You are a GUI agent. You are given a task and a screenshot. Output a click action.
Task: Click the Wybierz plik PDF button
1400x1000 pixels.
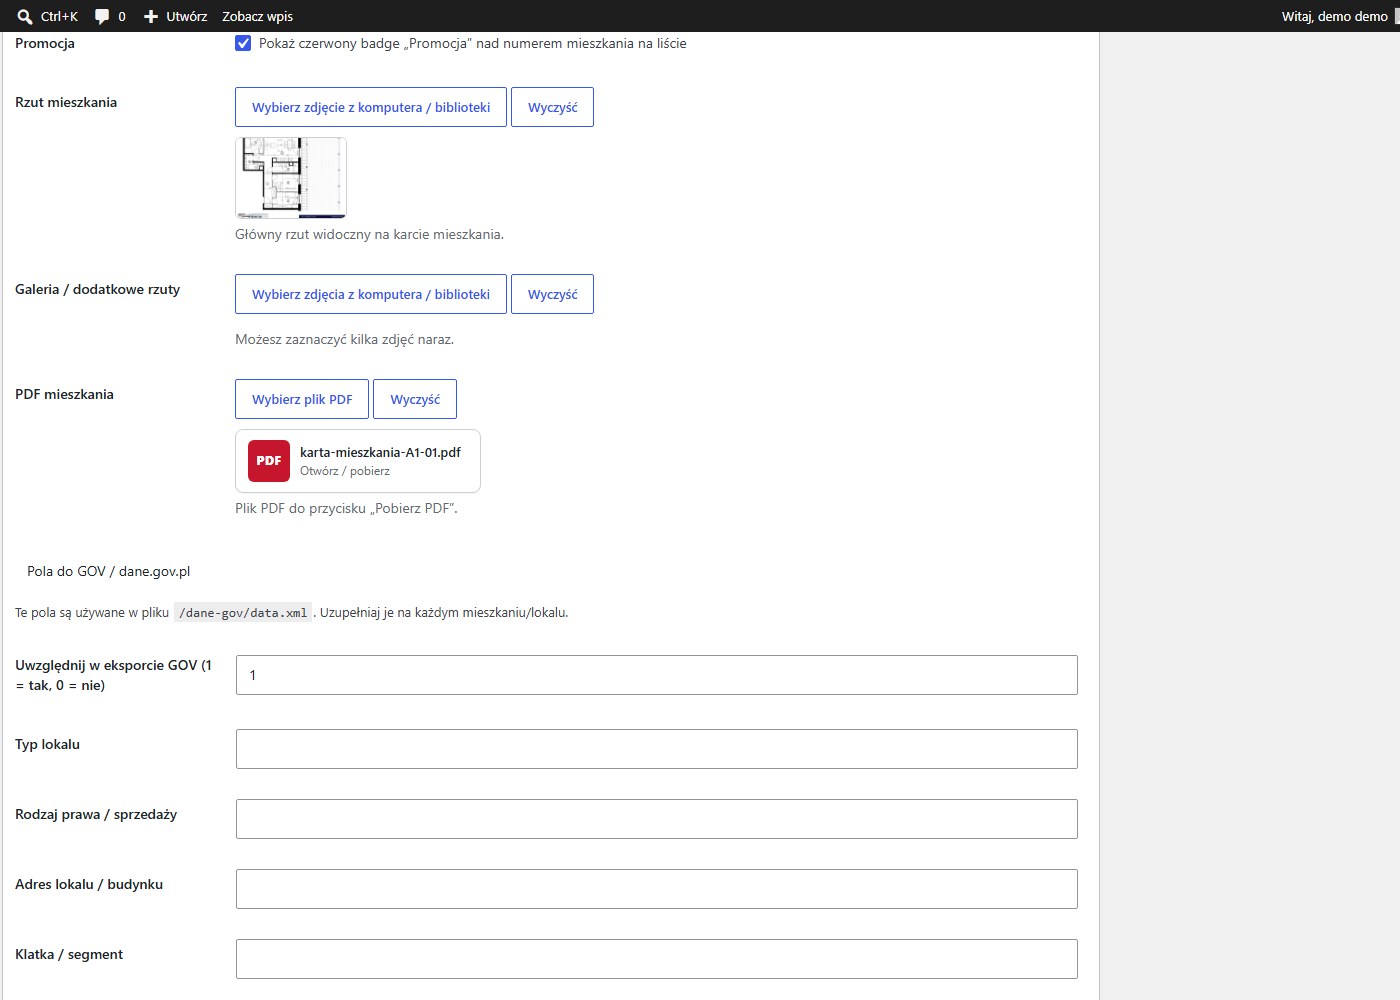(302, 399)
